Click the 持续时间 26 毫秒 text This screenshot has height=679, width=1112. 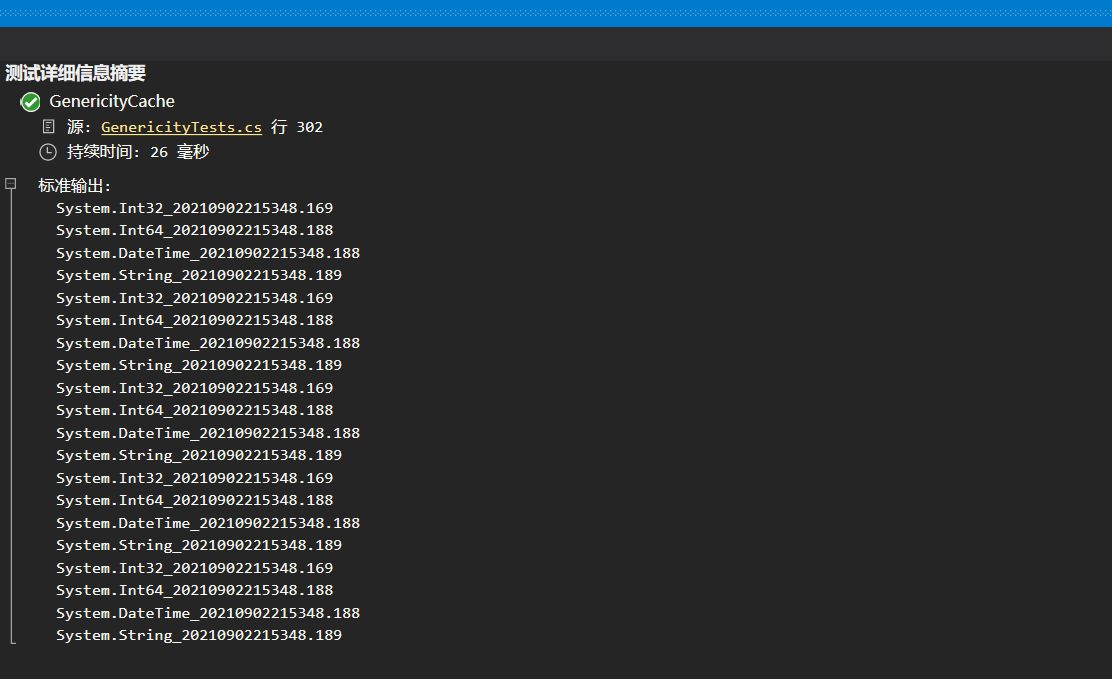click(138, 152)
